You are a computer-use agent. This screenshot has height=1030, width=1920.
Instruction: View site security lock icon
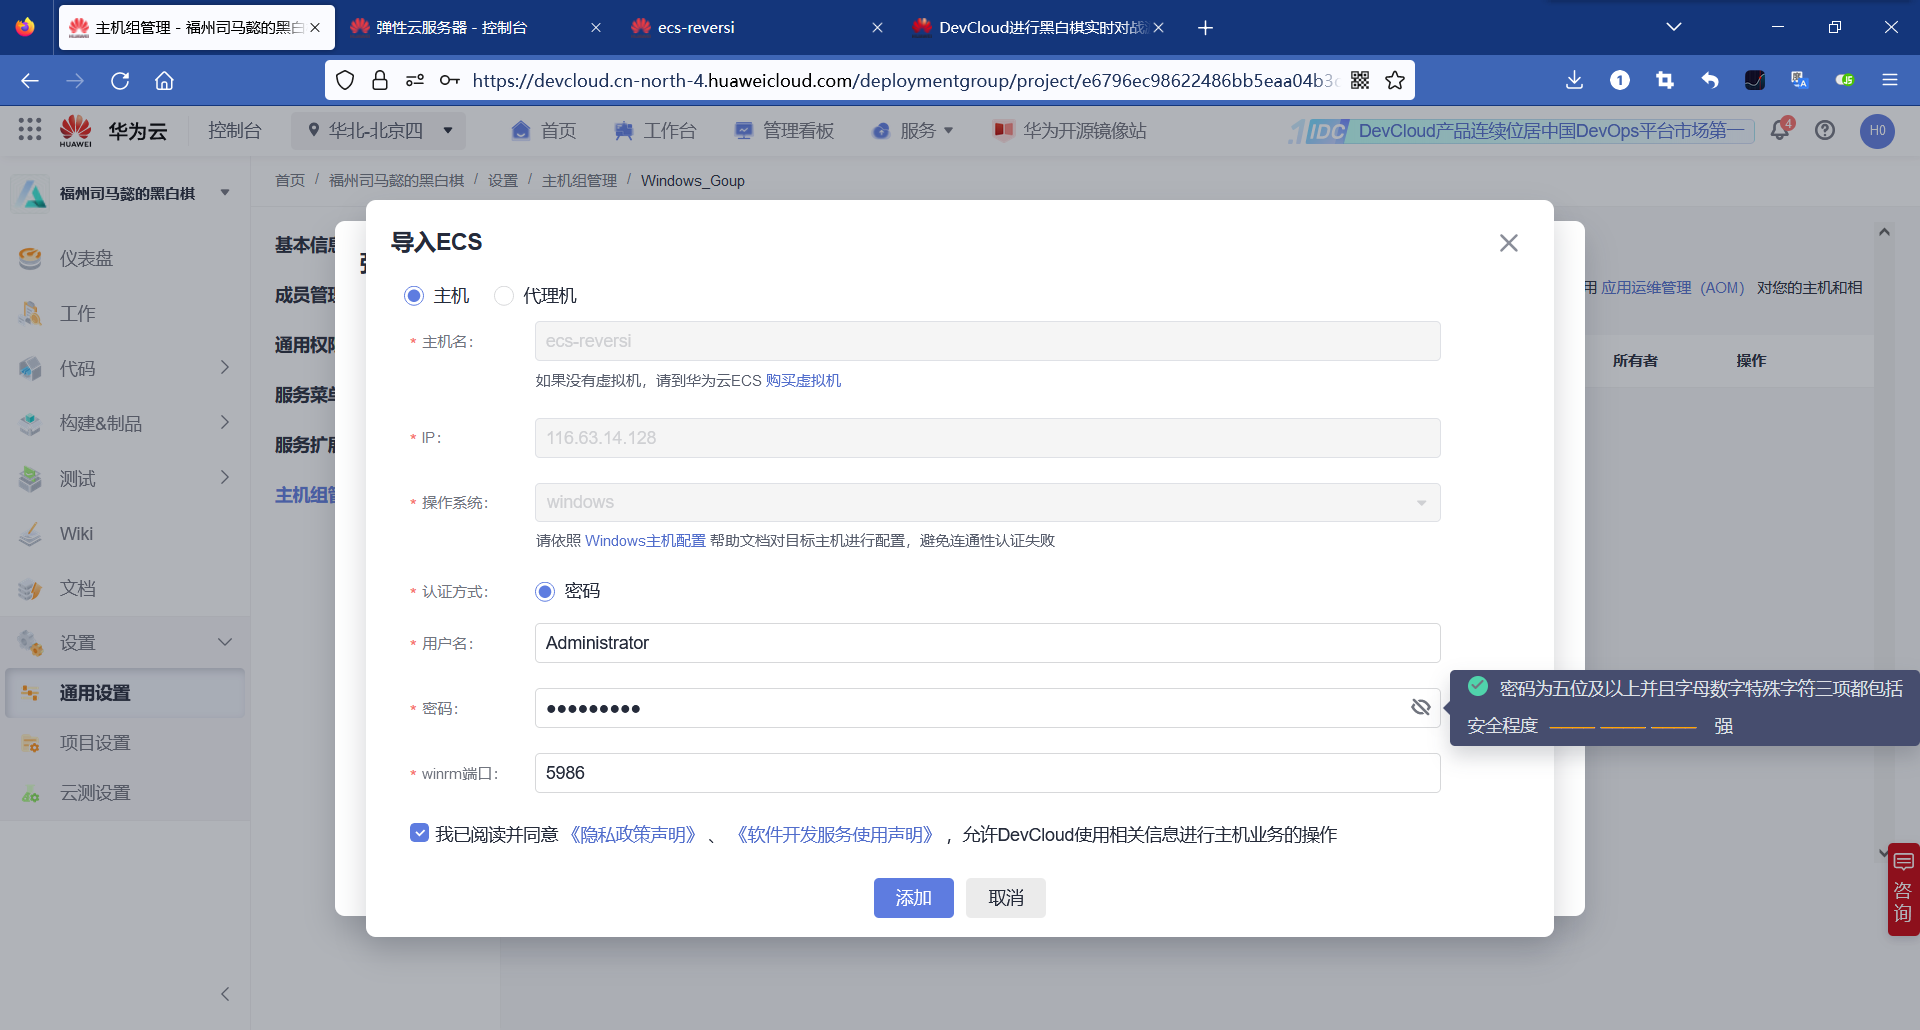[x=380, y=80]
